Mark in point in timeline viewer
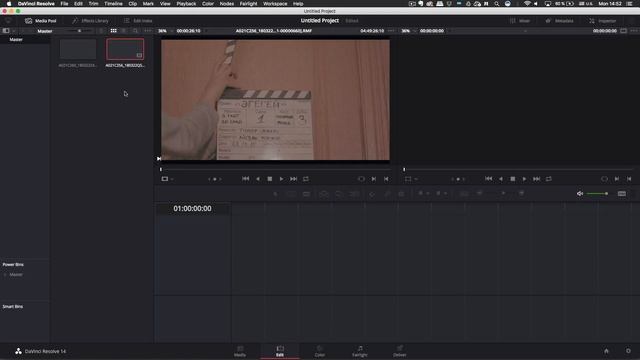The height and width of the screenshot is (360, 640). point(617,179)
